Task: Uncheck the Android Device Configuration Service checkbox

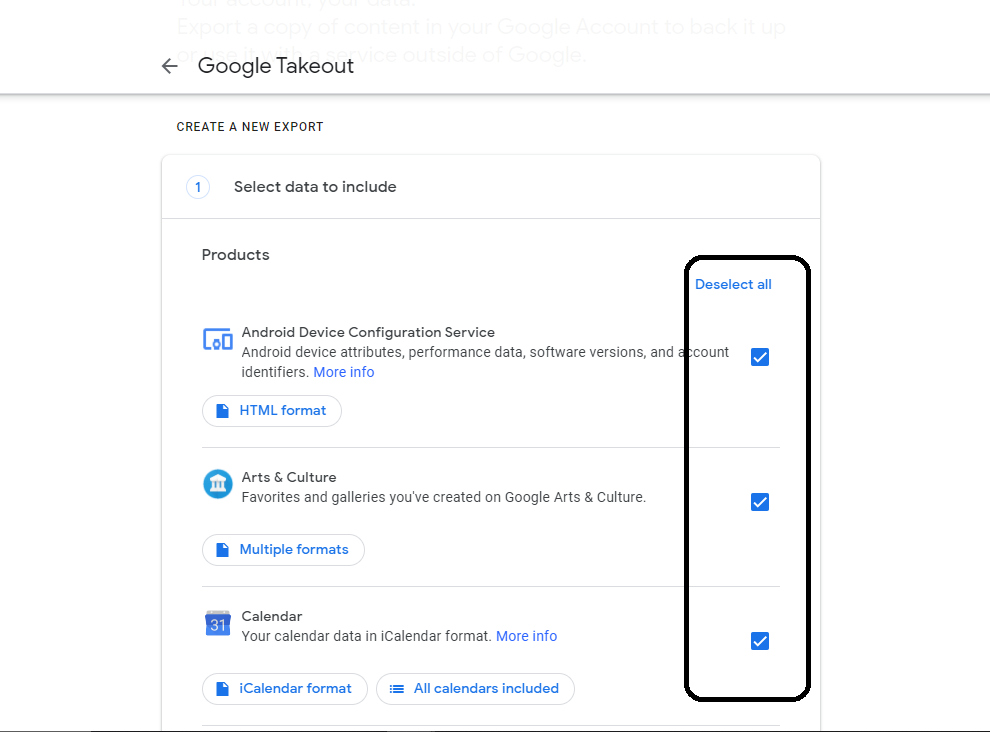Action: [x=760, y=356]
